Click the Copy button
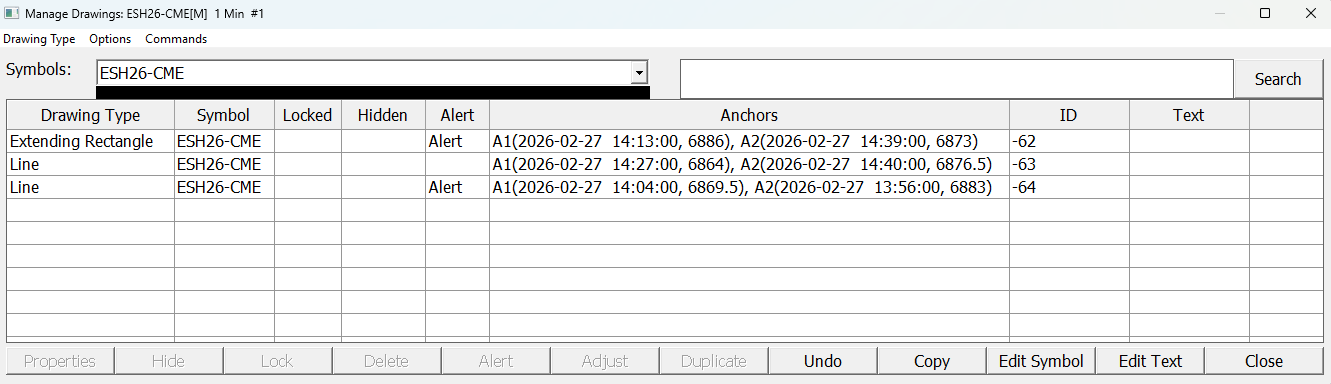Image resolution: width=1331 pixels, height=384 pixels. click(932, 361)
